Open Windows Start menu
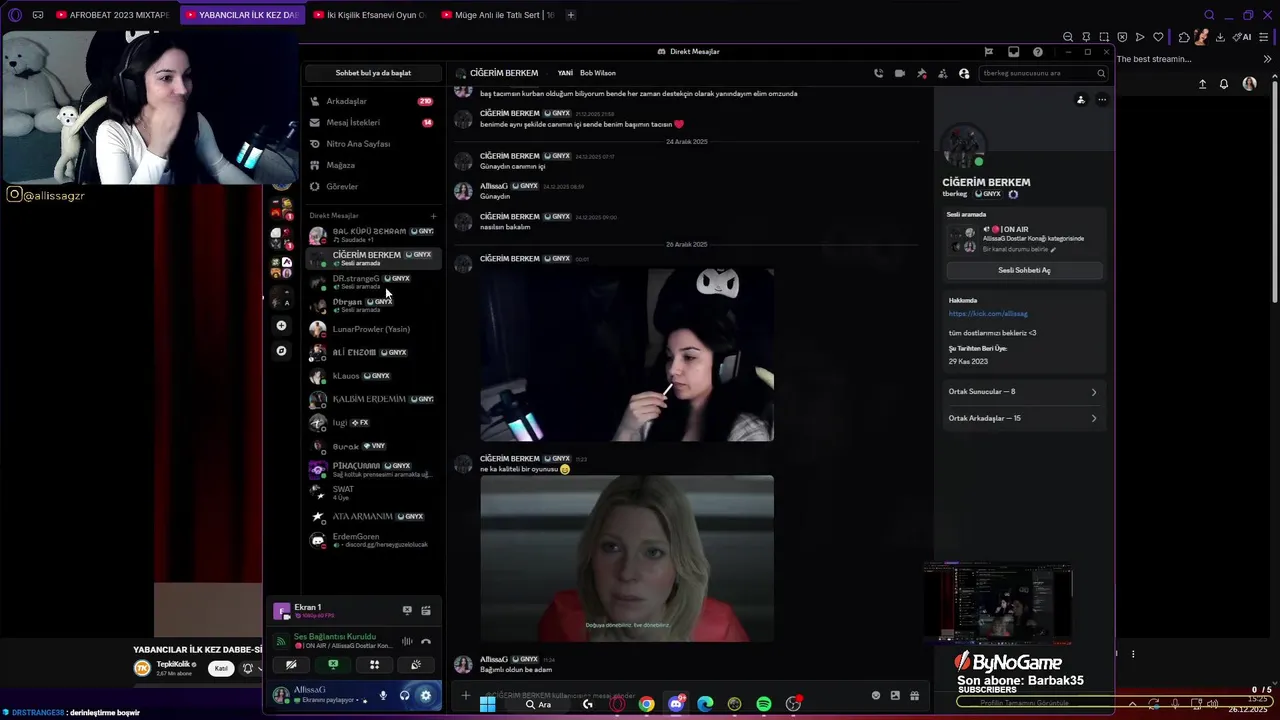This screenshot has width=1280, height=720. [x=487, y=704]
